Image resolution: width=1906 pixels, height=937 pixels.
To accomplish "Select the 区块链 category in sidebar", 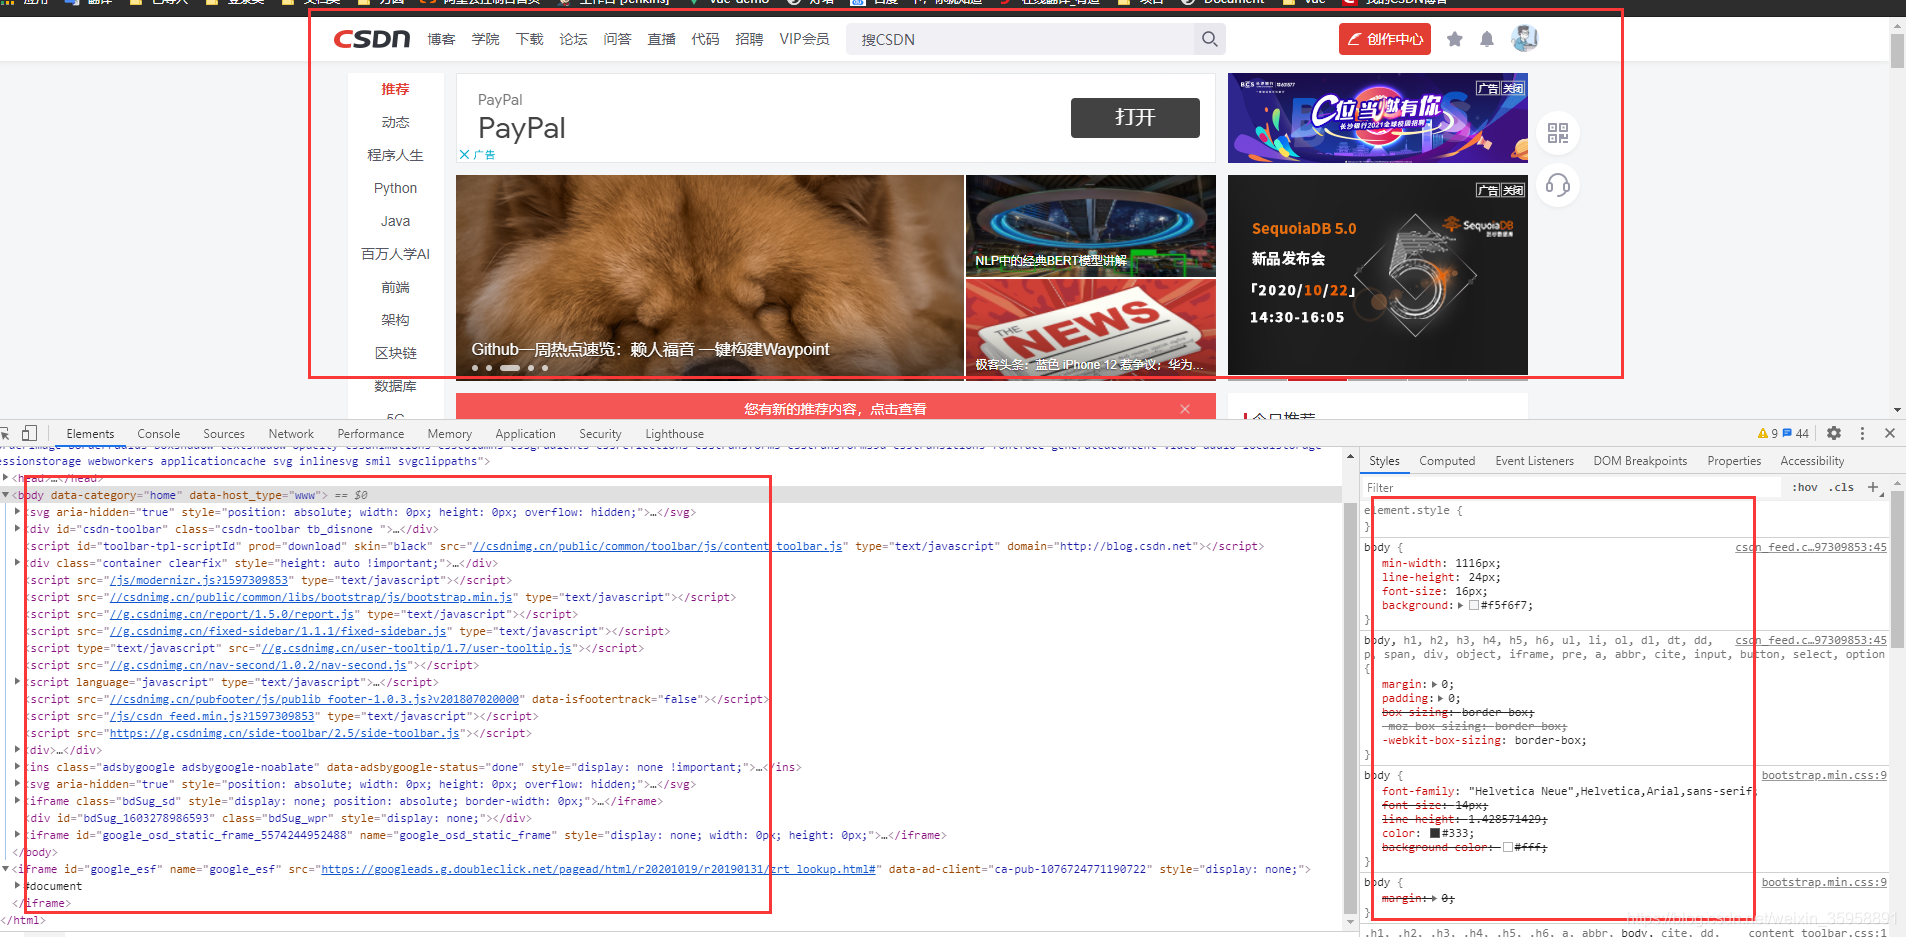I will [x=395, y=353].
